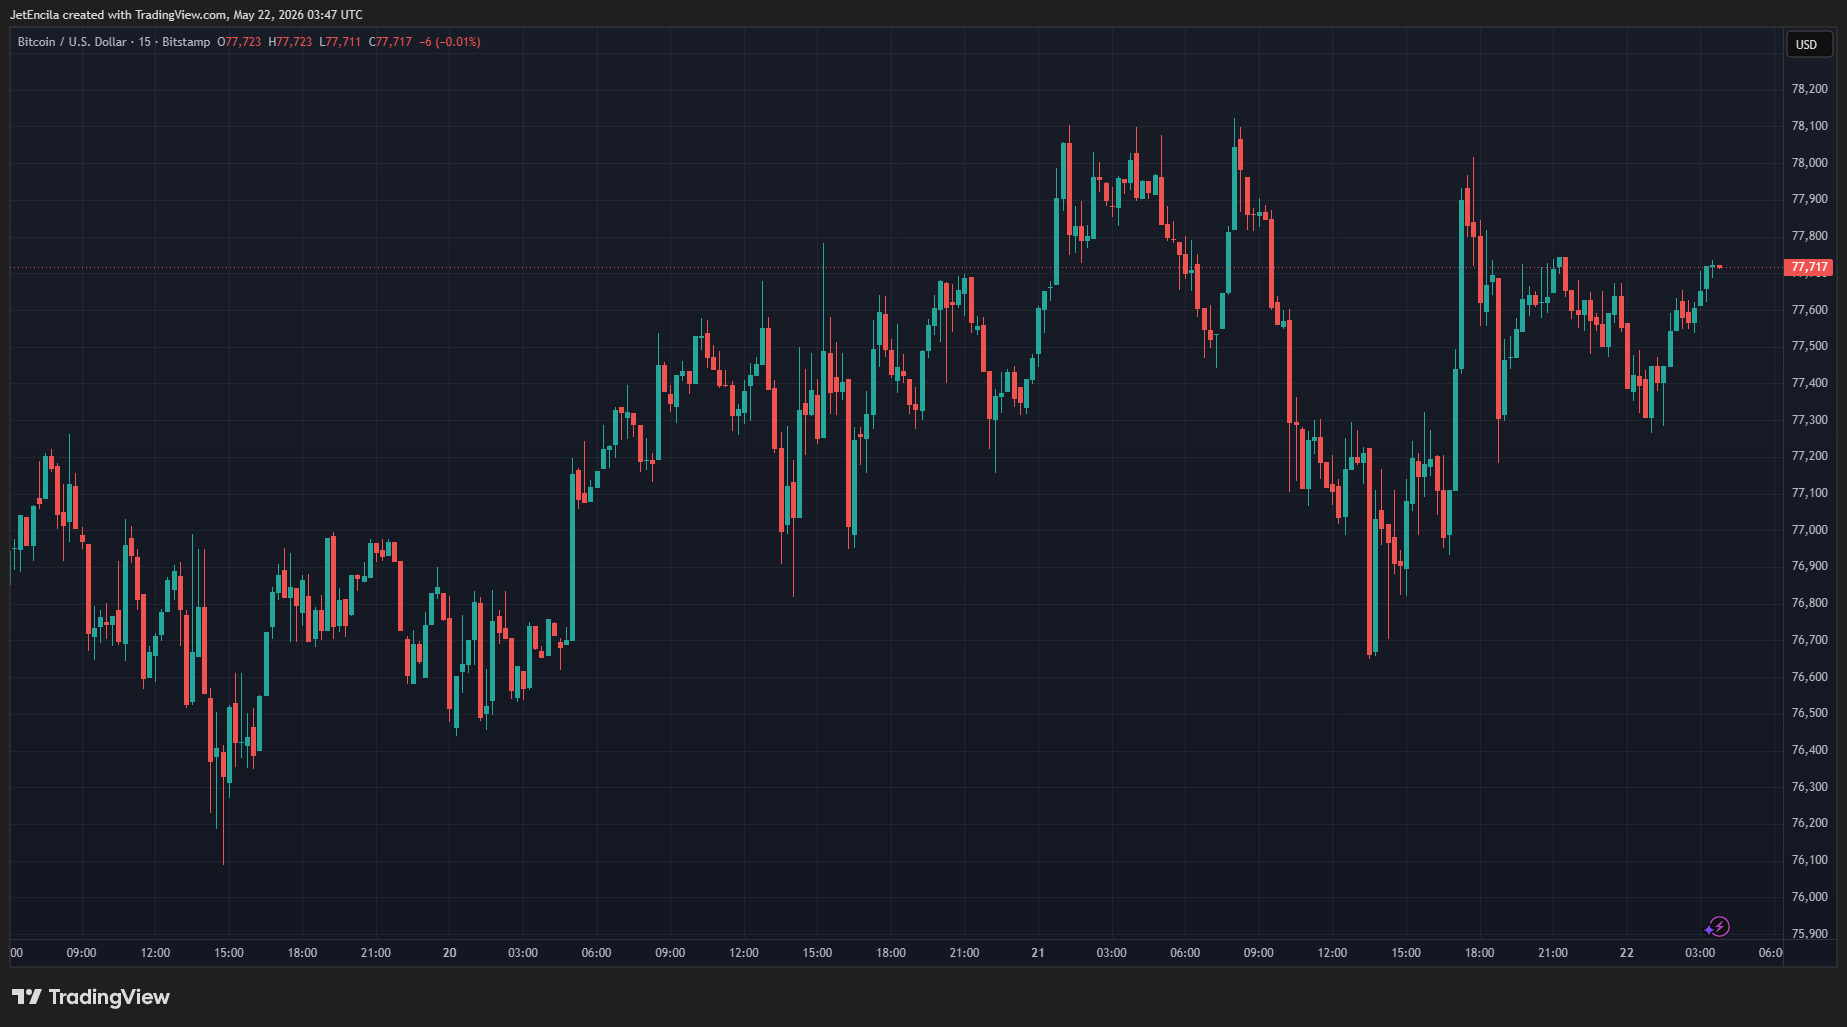Click the 76,800 price scale label

1809,603
